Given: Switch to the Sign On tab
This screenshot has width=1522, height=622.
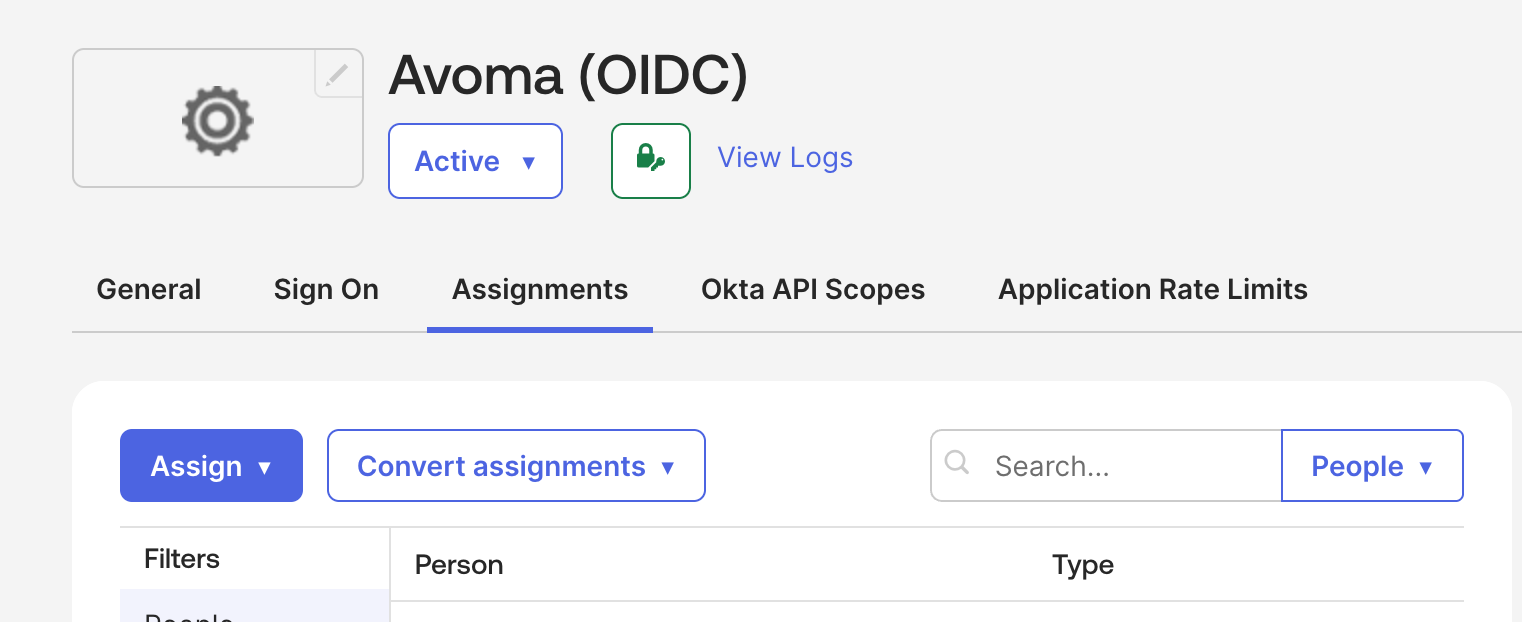Looking at the screenshot, I should [x=326, y=289].
